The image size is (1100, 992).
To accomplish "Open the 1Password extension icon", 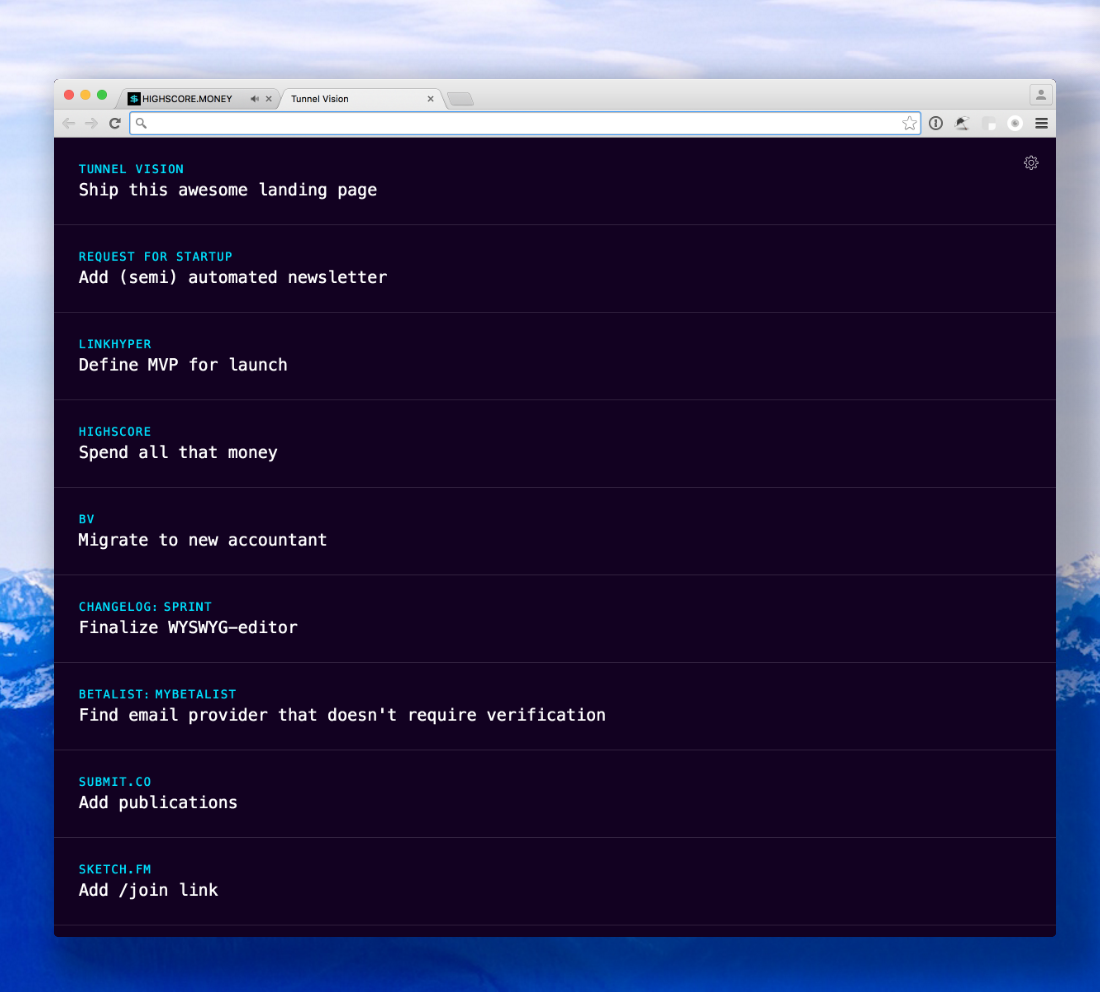I will point(936,123).
